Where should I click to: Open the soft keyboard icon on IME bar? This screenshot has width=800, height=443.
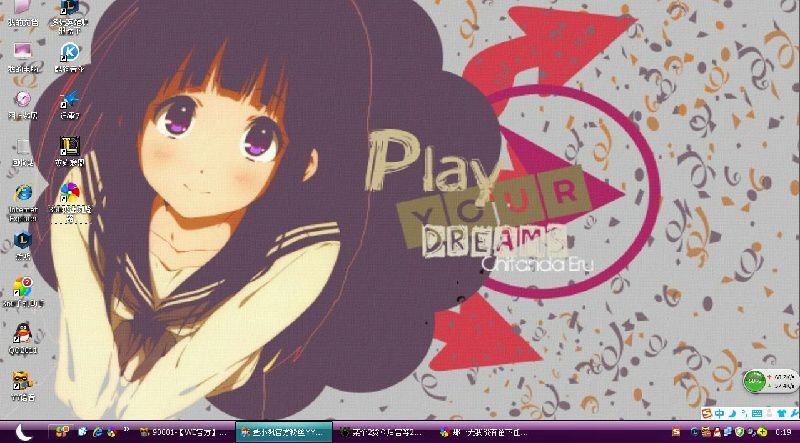757,413
